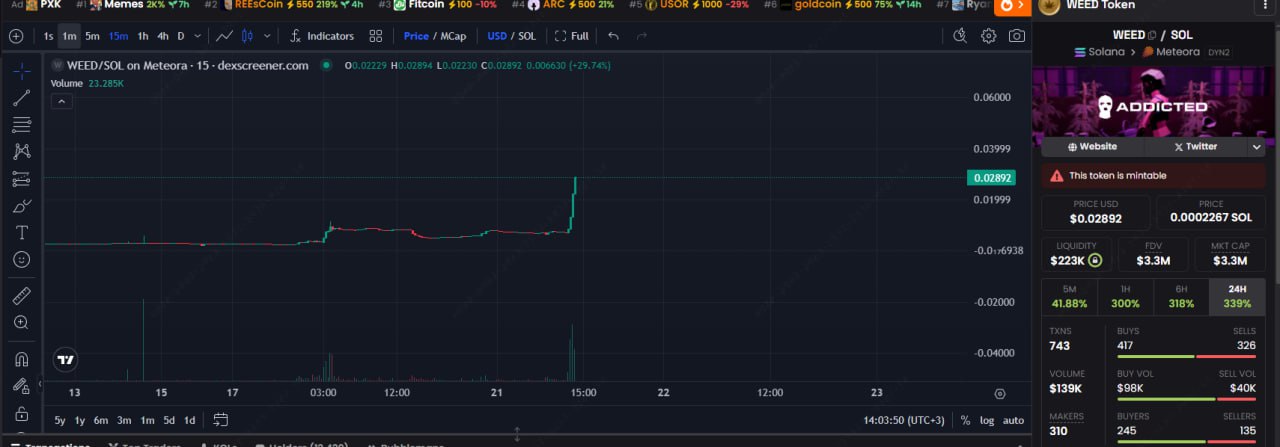Expand the timeframe interval dropdown arrow
This screenshot has width=1280, height=447.
[197, 36]
